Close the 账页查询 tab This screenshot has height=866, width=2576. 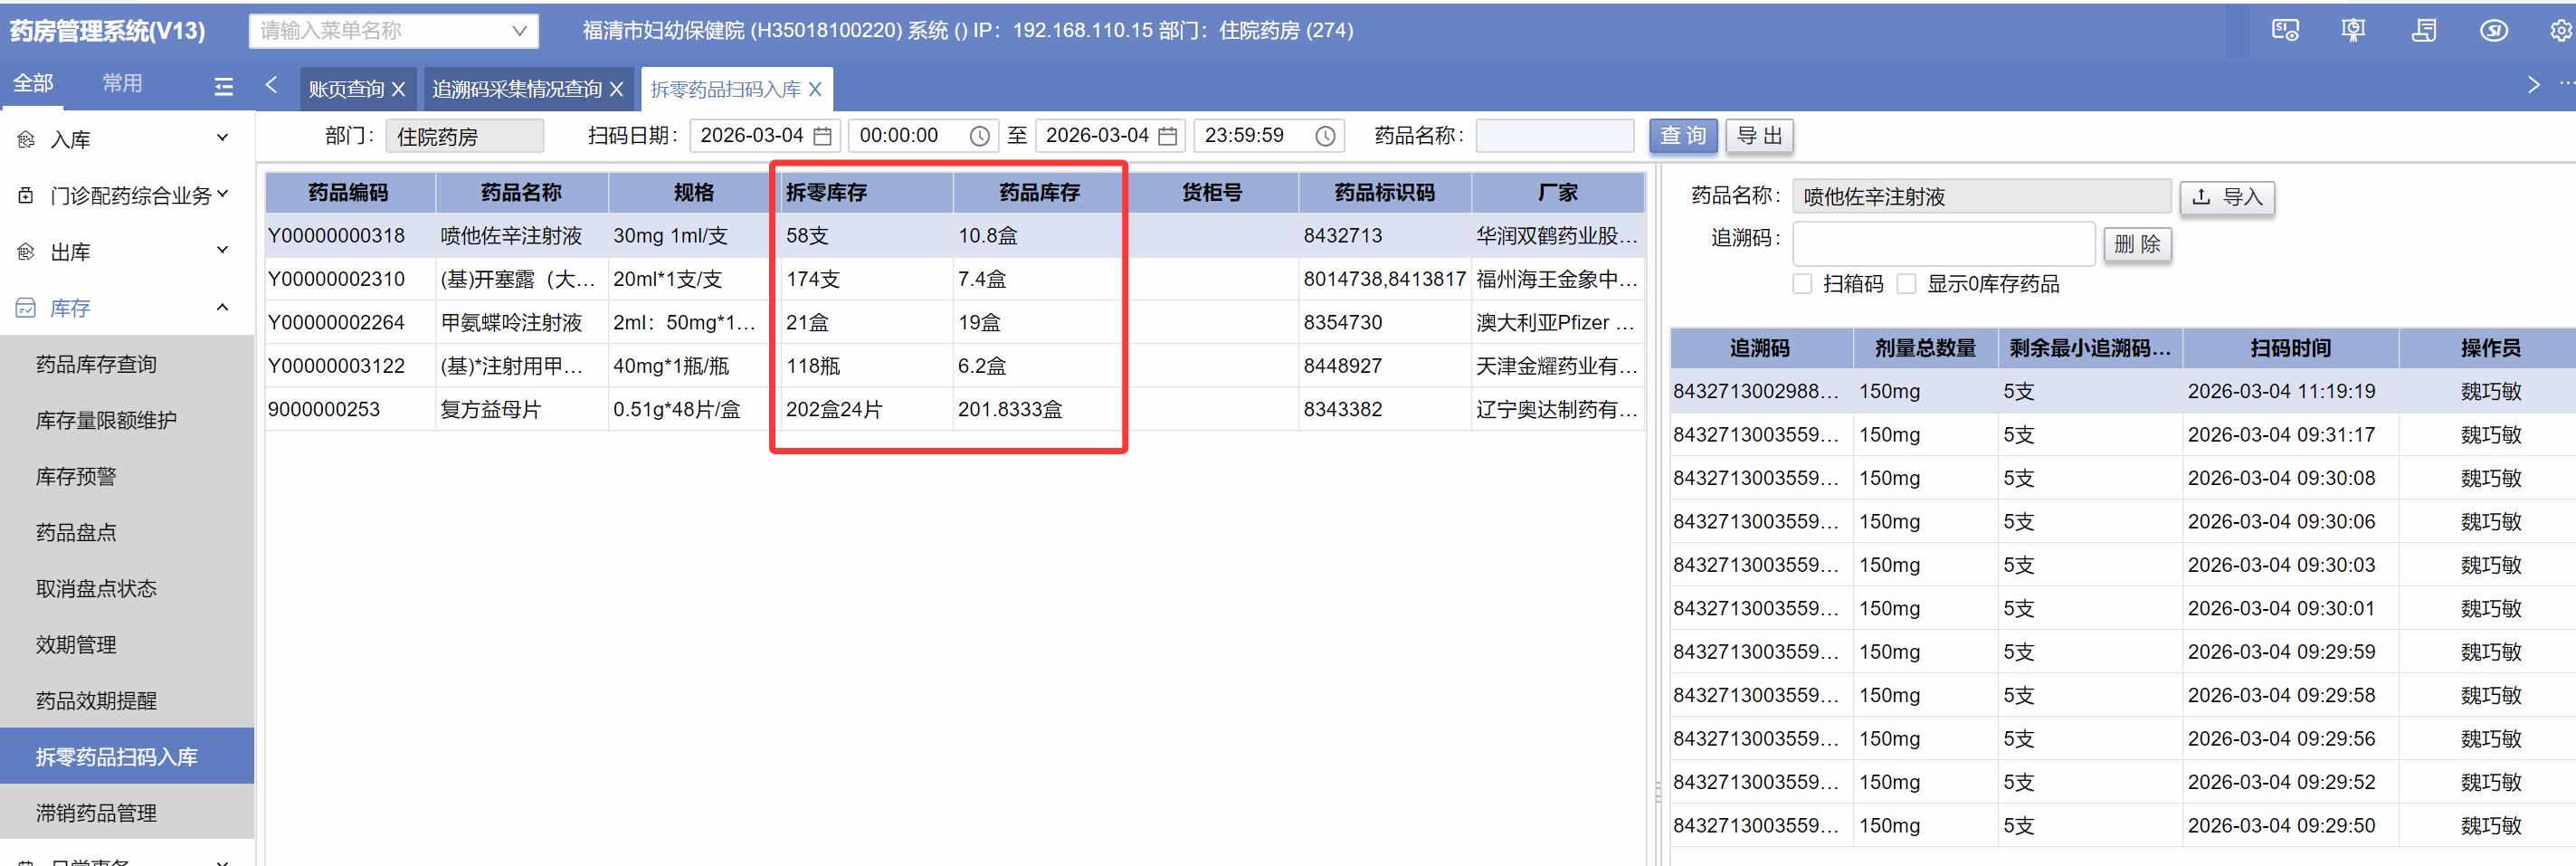click(398, 89)
